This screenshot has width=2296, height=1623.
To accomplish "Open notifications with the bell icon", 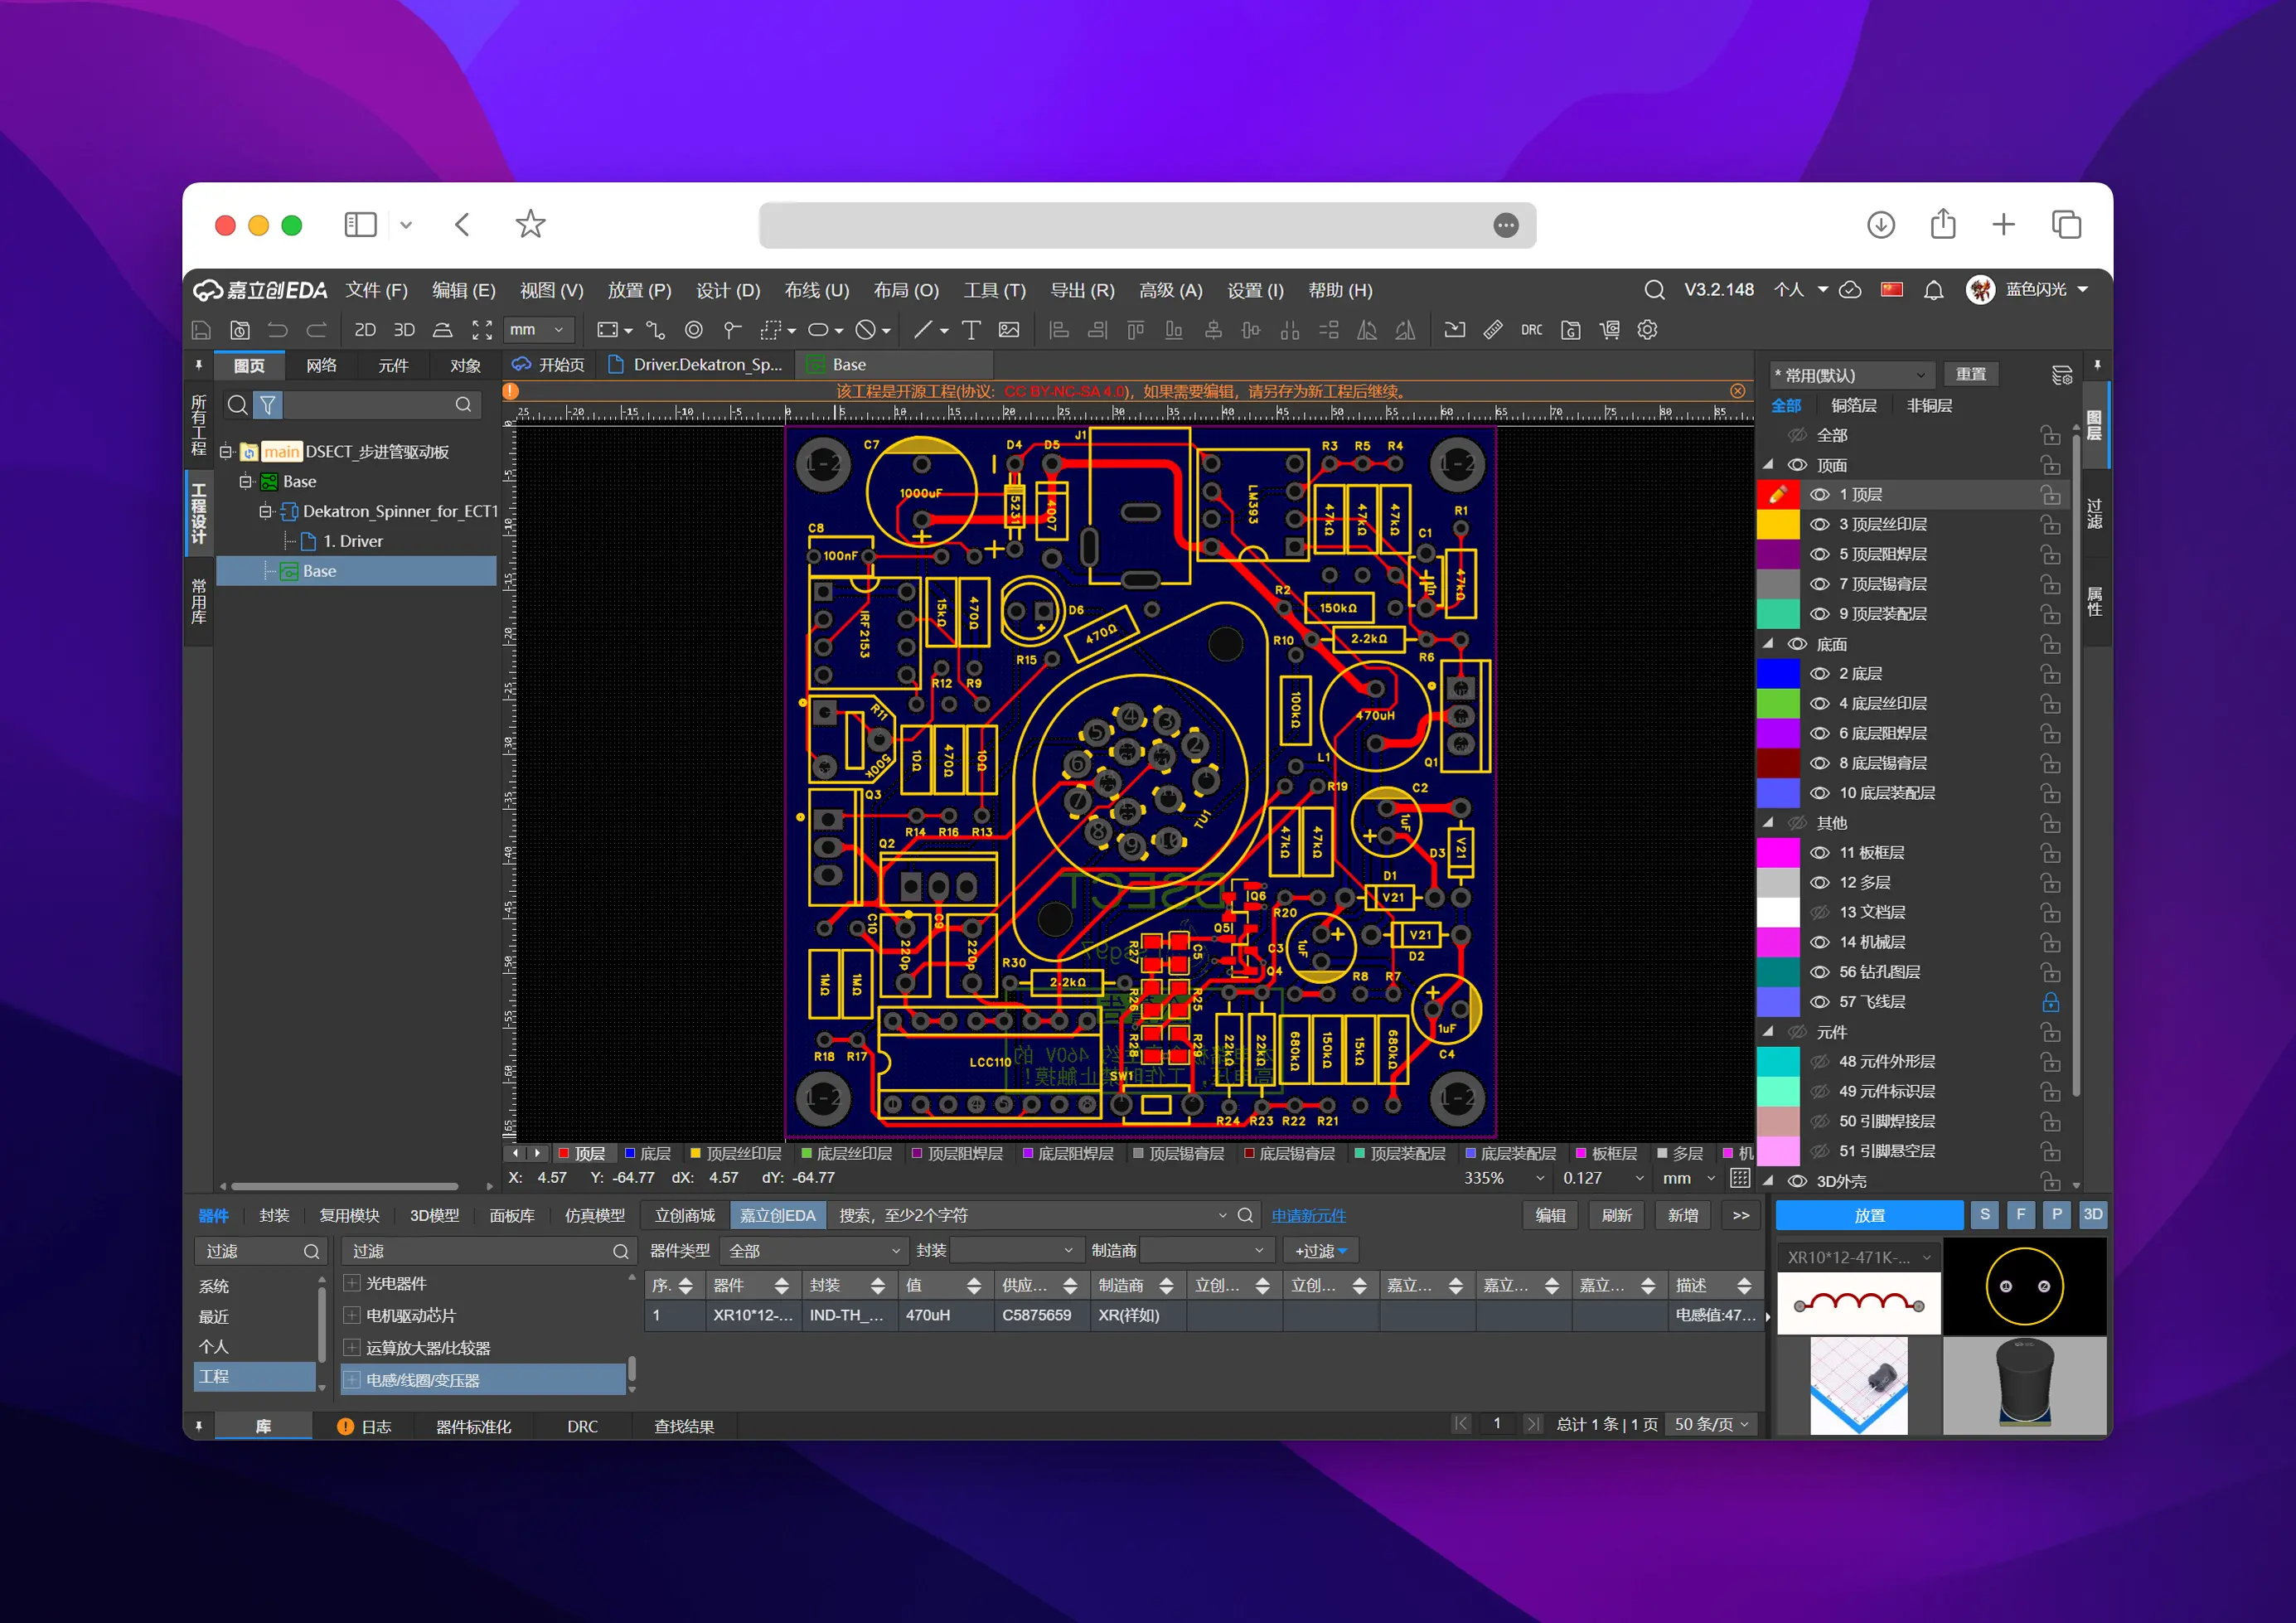I will [x=1934, y=290].
